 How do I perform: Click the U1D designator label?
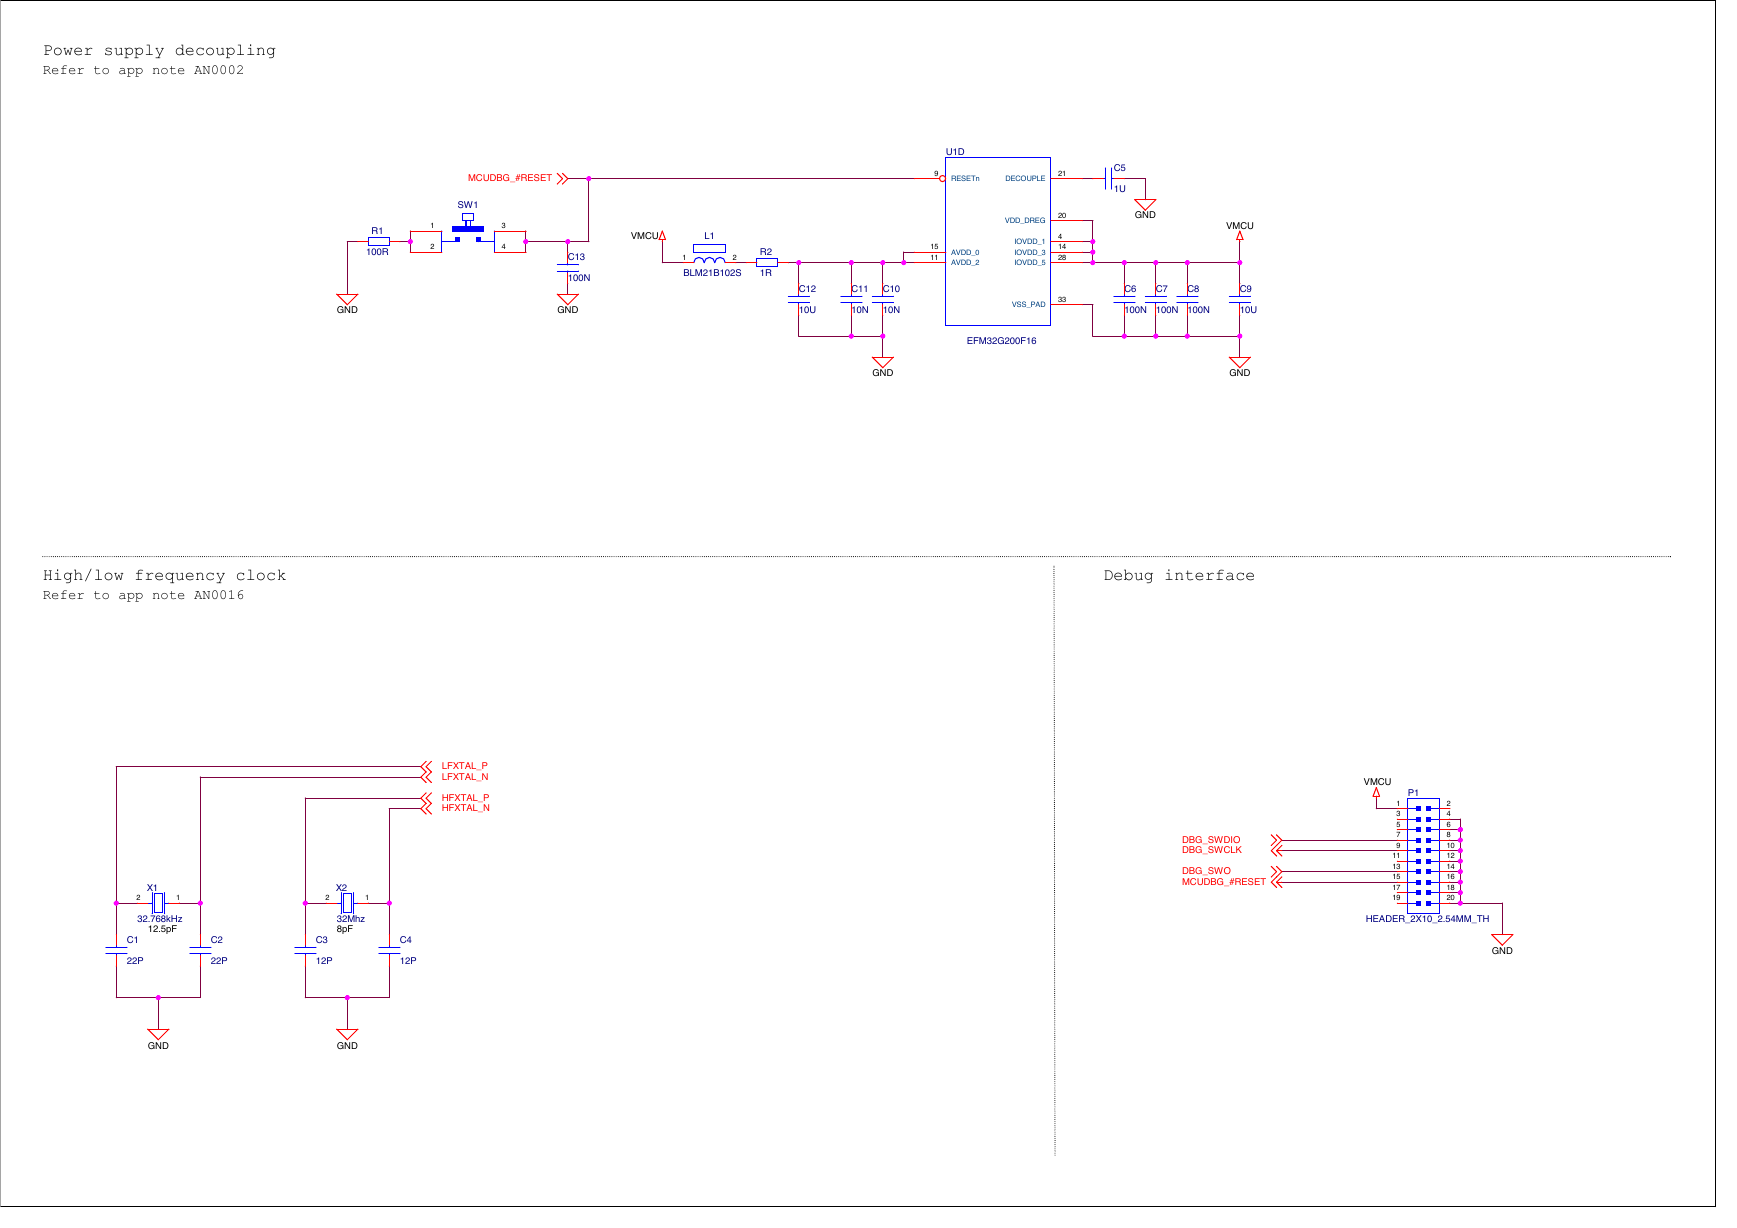[x=955, y=152]
